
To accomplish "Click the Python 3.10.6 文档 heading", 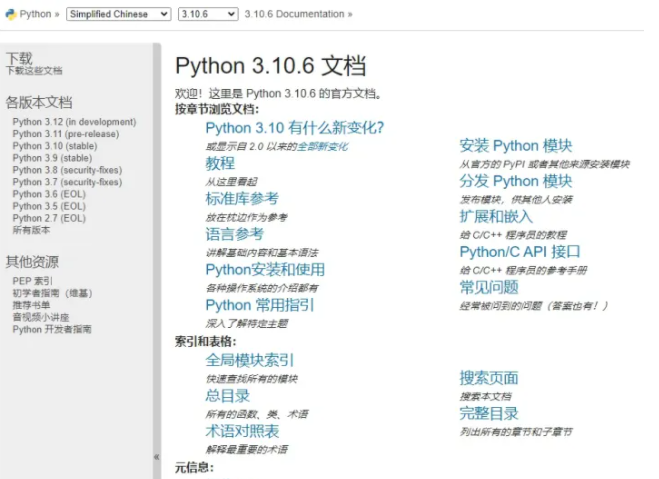I will [x=271, y=66].
